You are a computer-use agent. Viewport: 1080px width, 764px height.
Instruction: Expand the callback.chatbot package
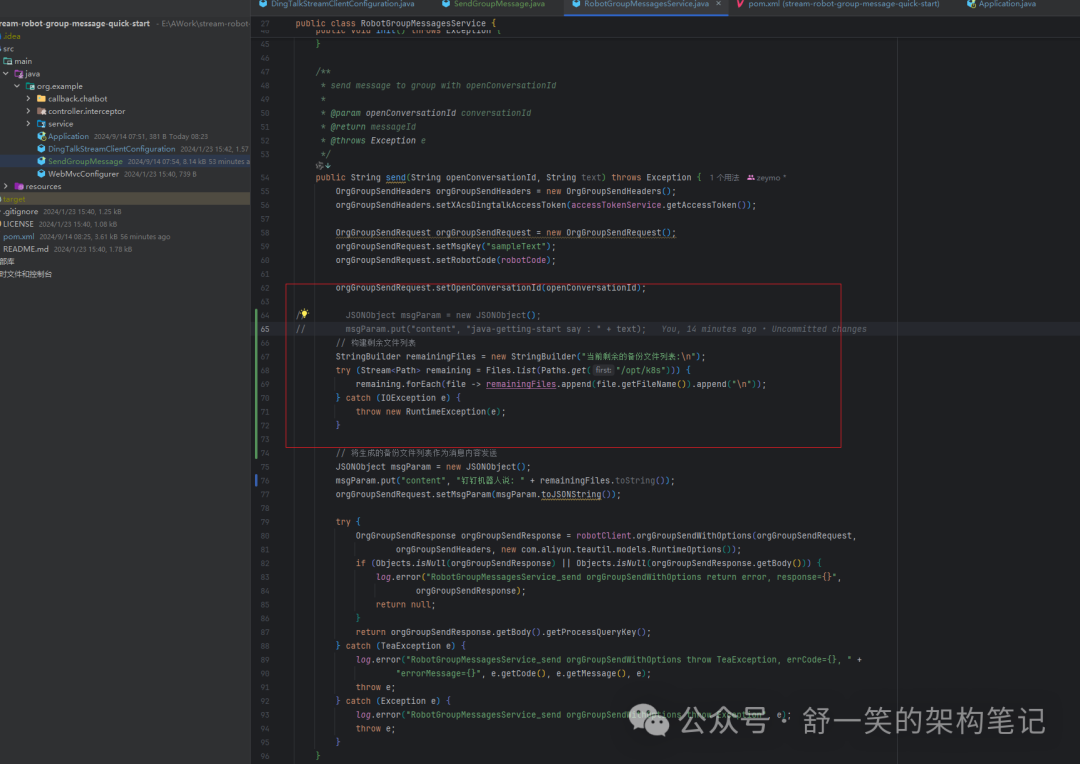point(28,99)
